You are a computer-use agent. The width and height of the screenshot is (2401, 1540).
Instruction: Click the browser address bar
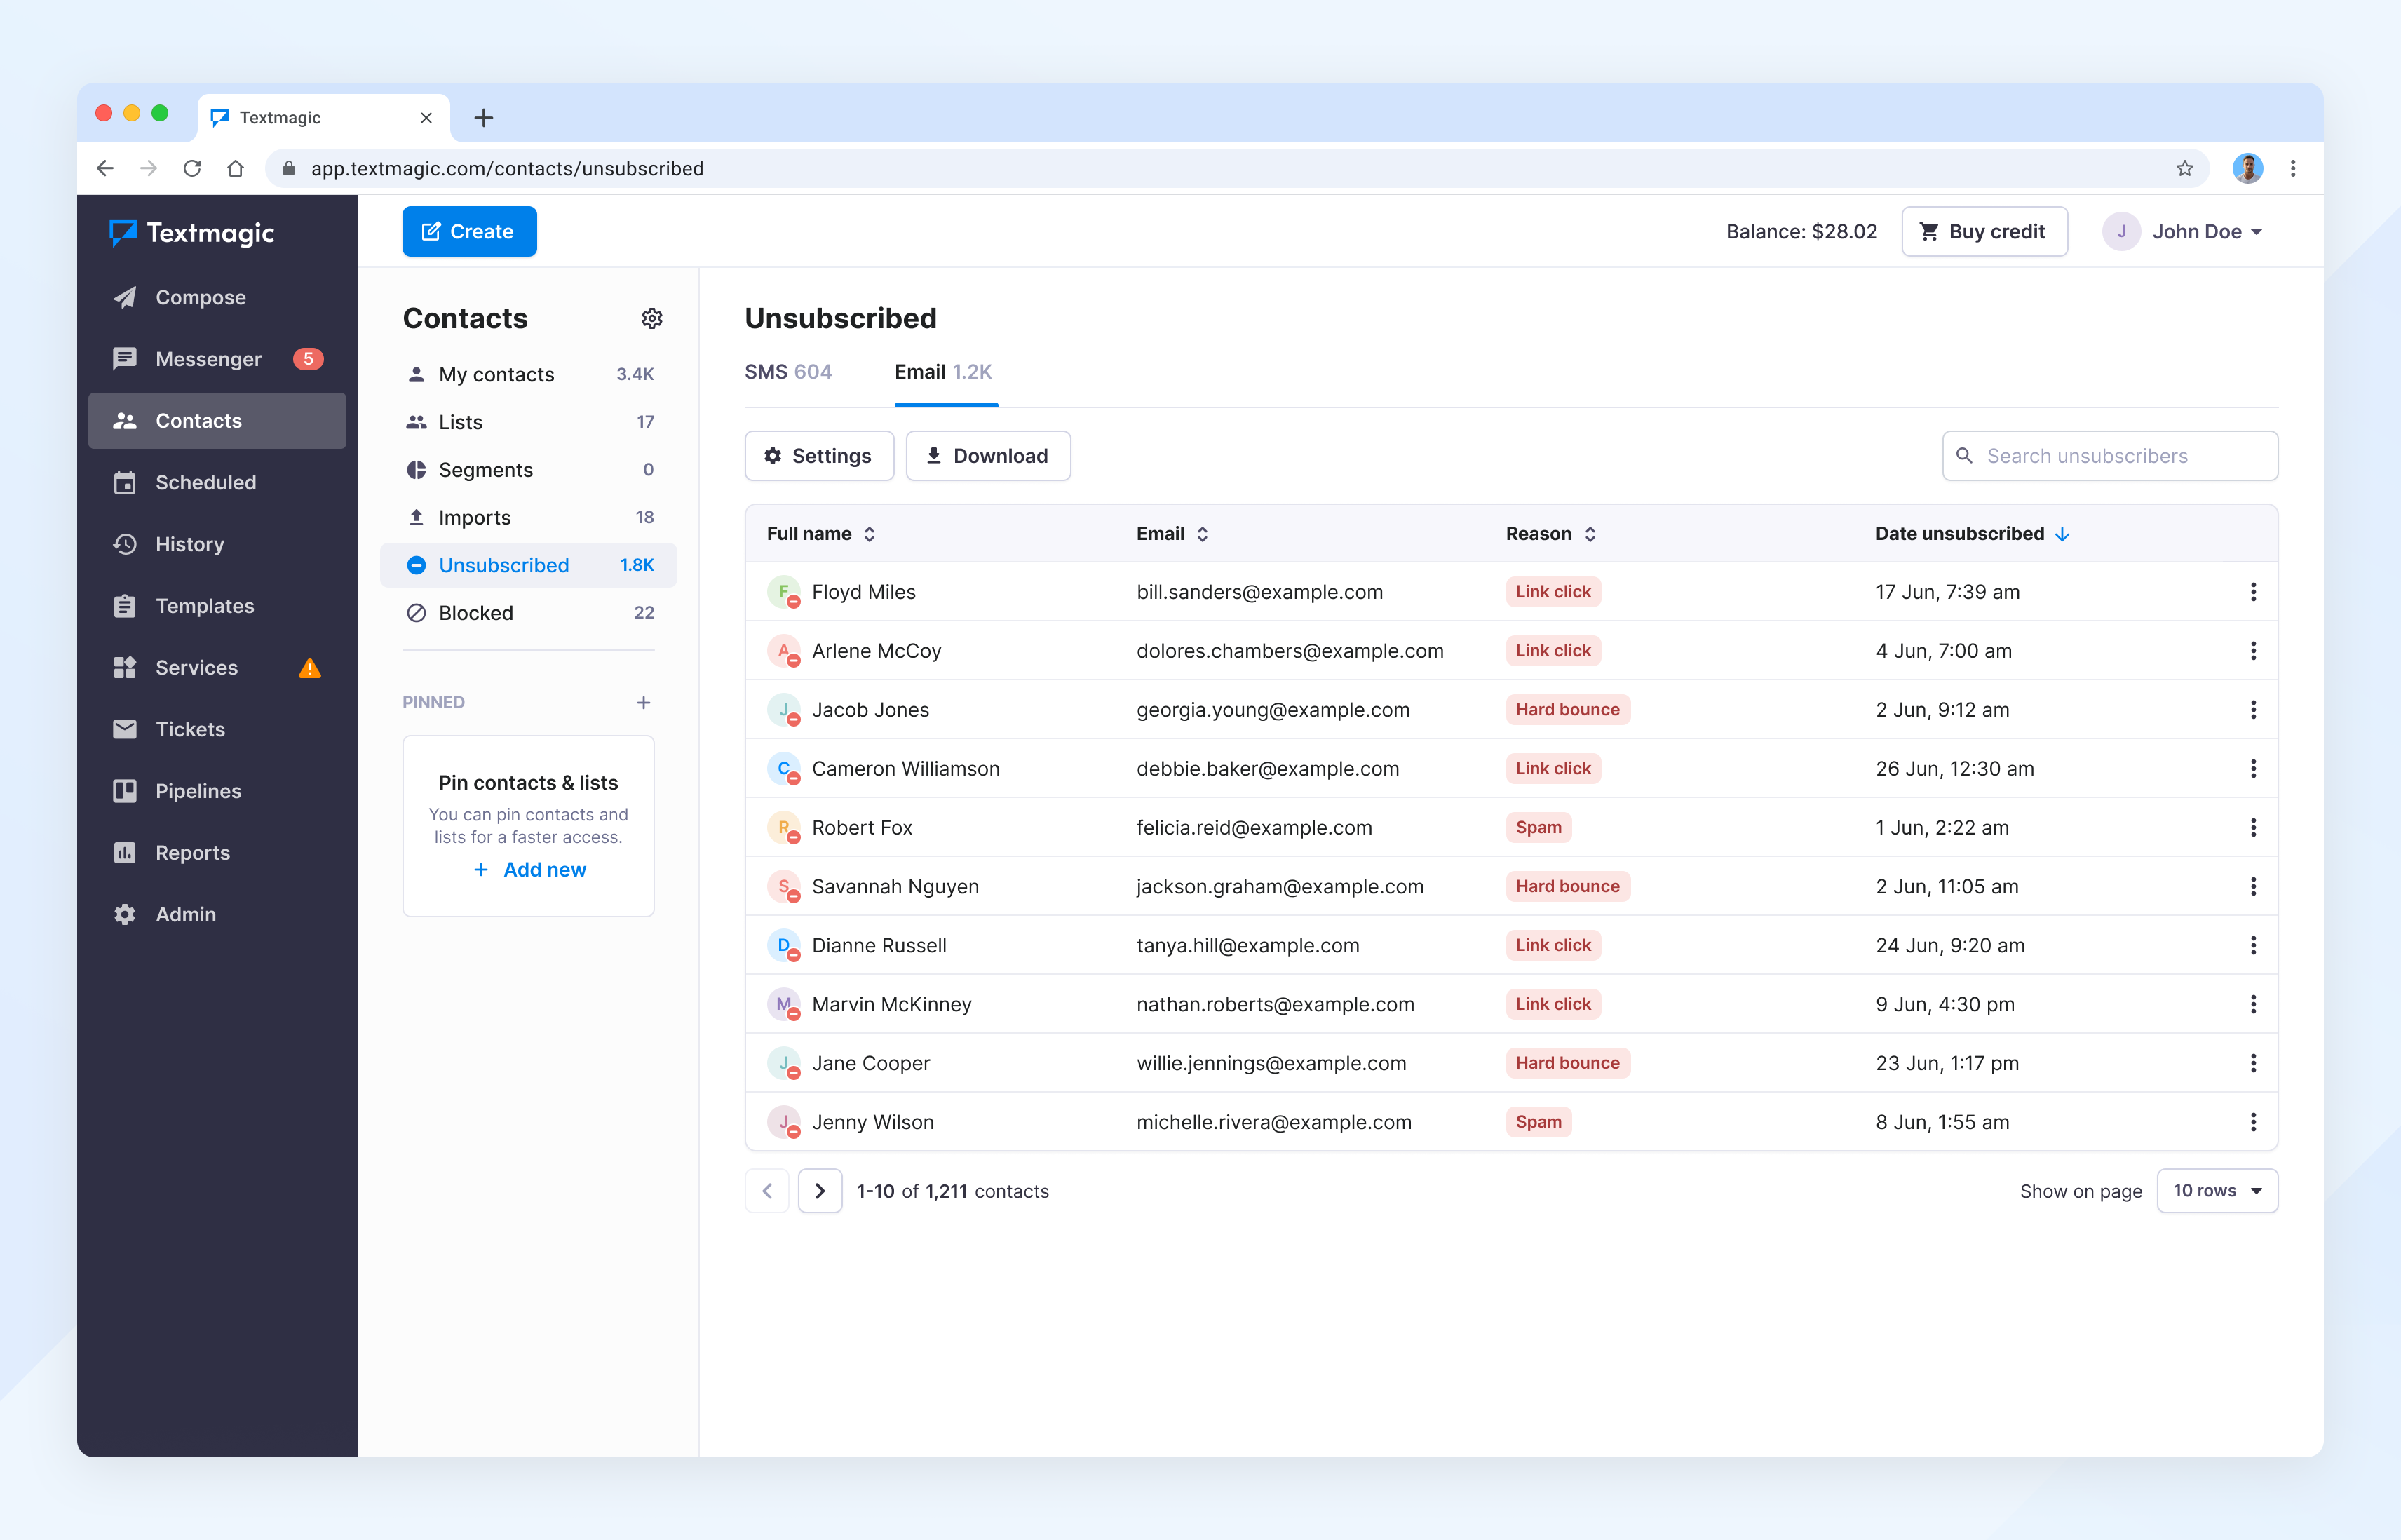[x=1237, y=168]
